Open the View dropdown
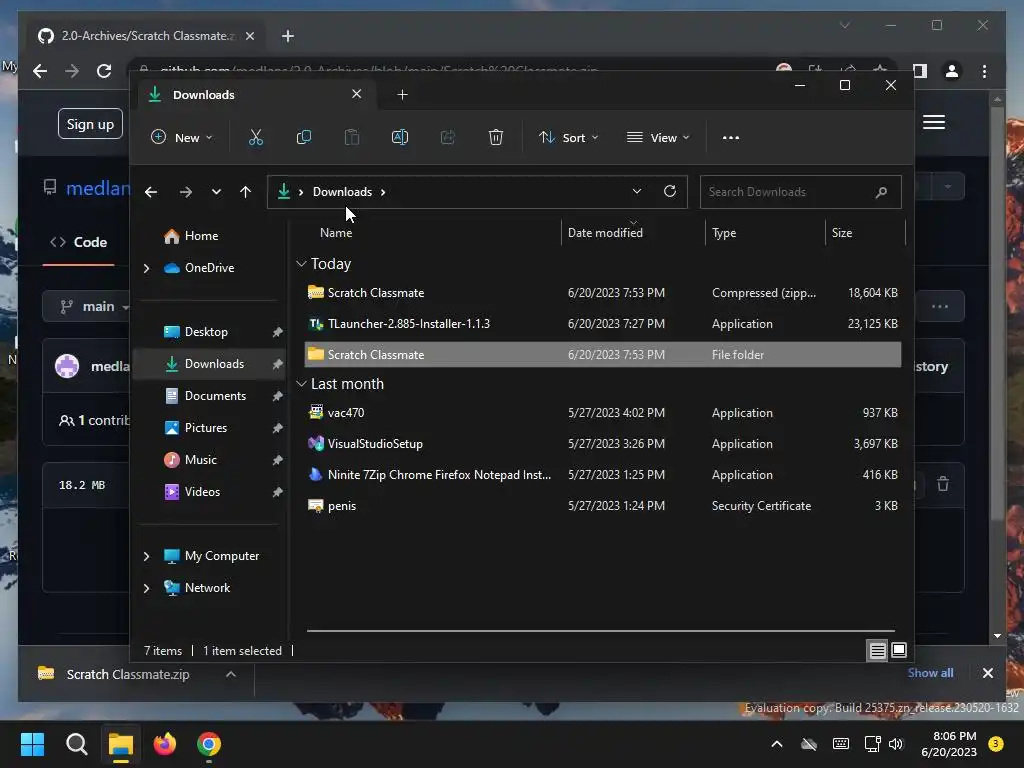Viewport: 1024px width, 768px height. click(x=658, y=138)
